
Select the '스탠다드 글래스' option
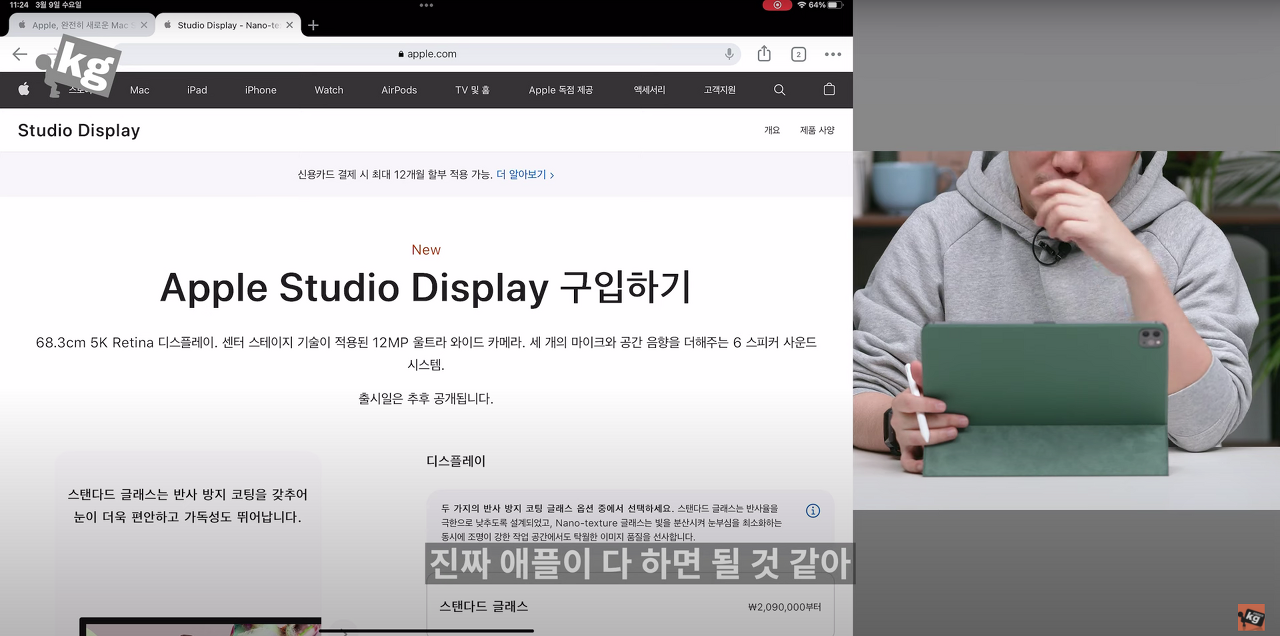(x=631, y=606)
